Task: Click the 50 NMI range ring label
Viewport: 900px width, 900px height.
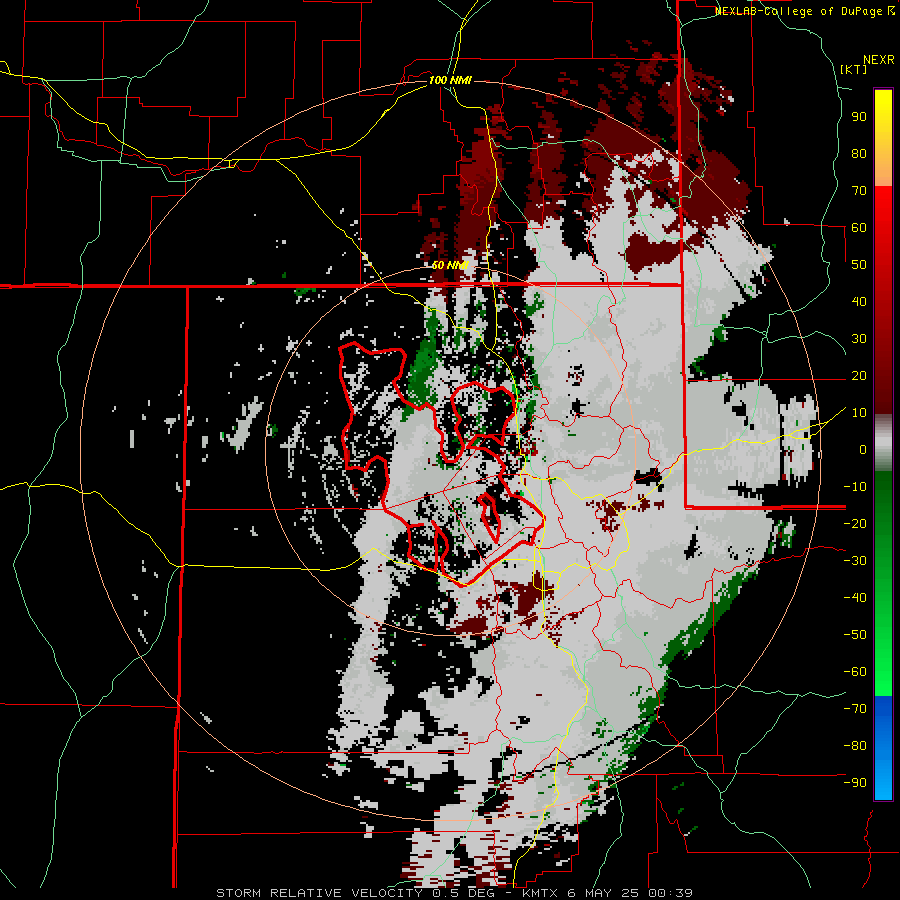Action: coord(450,265)
